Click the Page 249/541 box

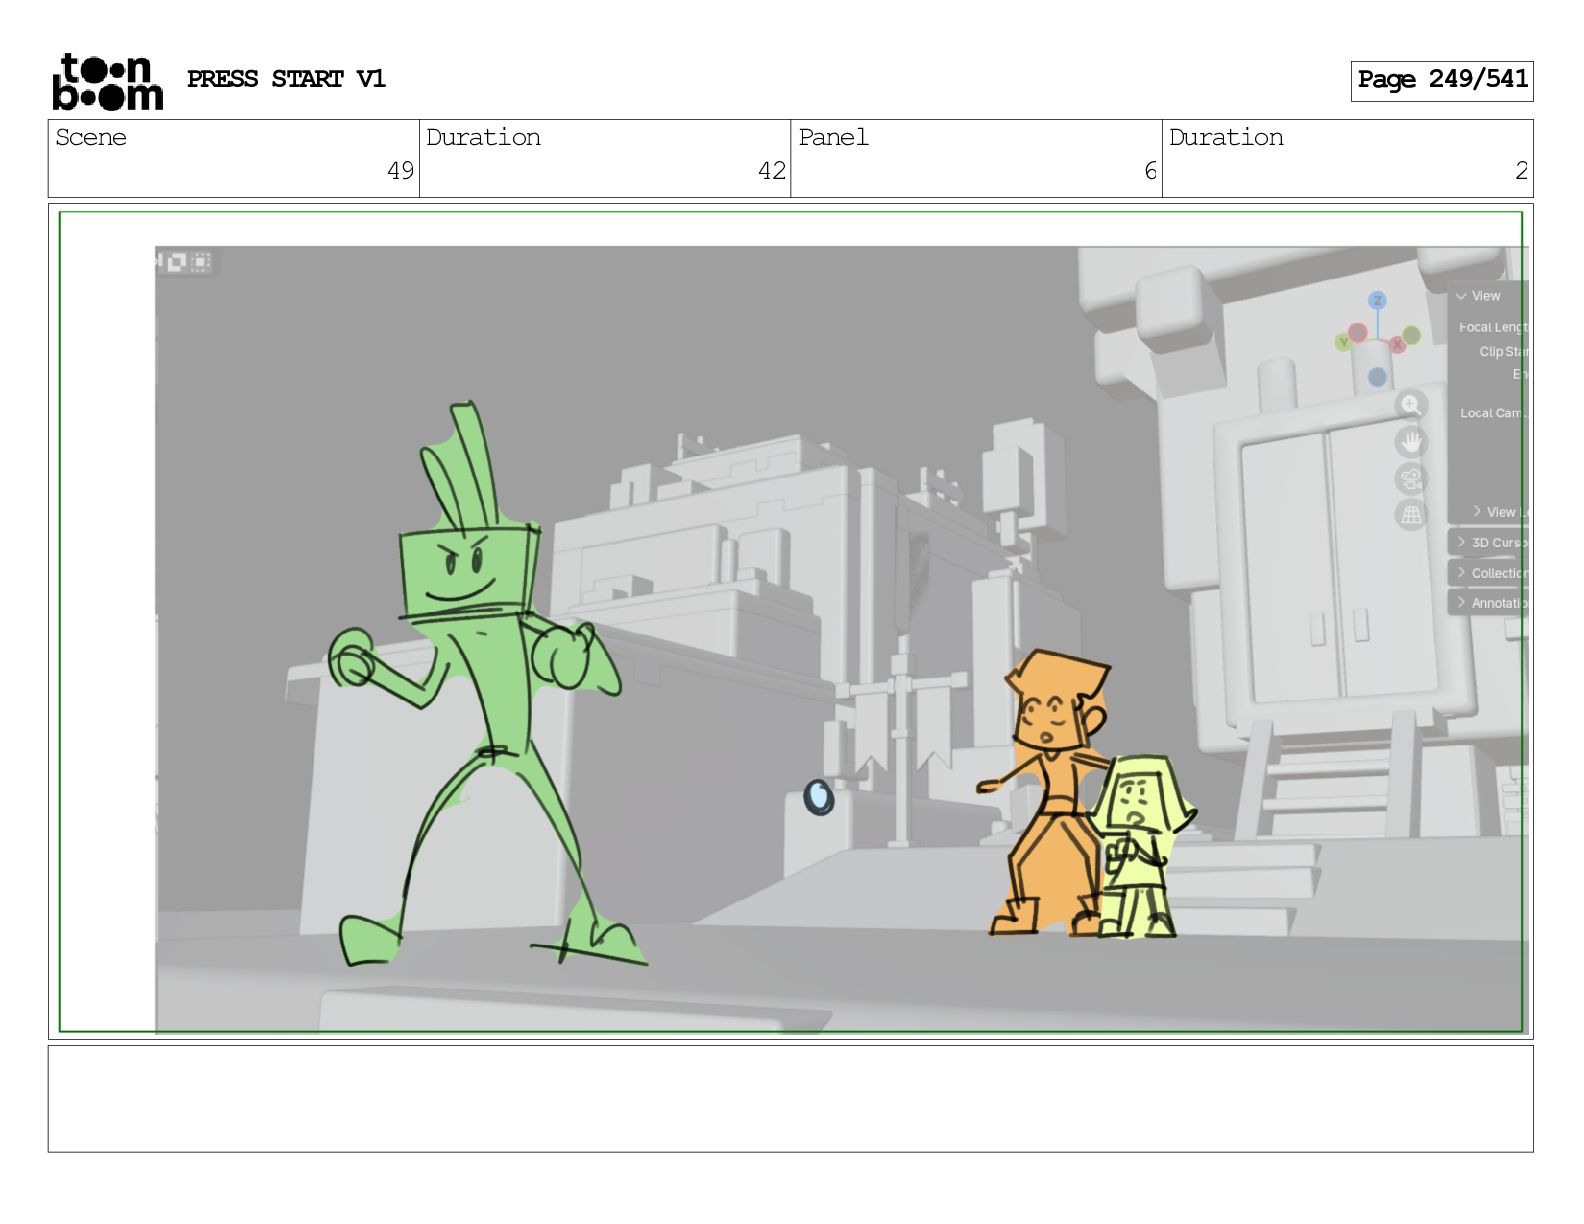point(1441,80)
